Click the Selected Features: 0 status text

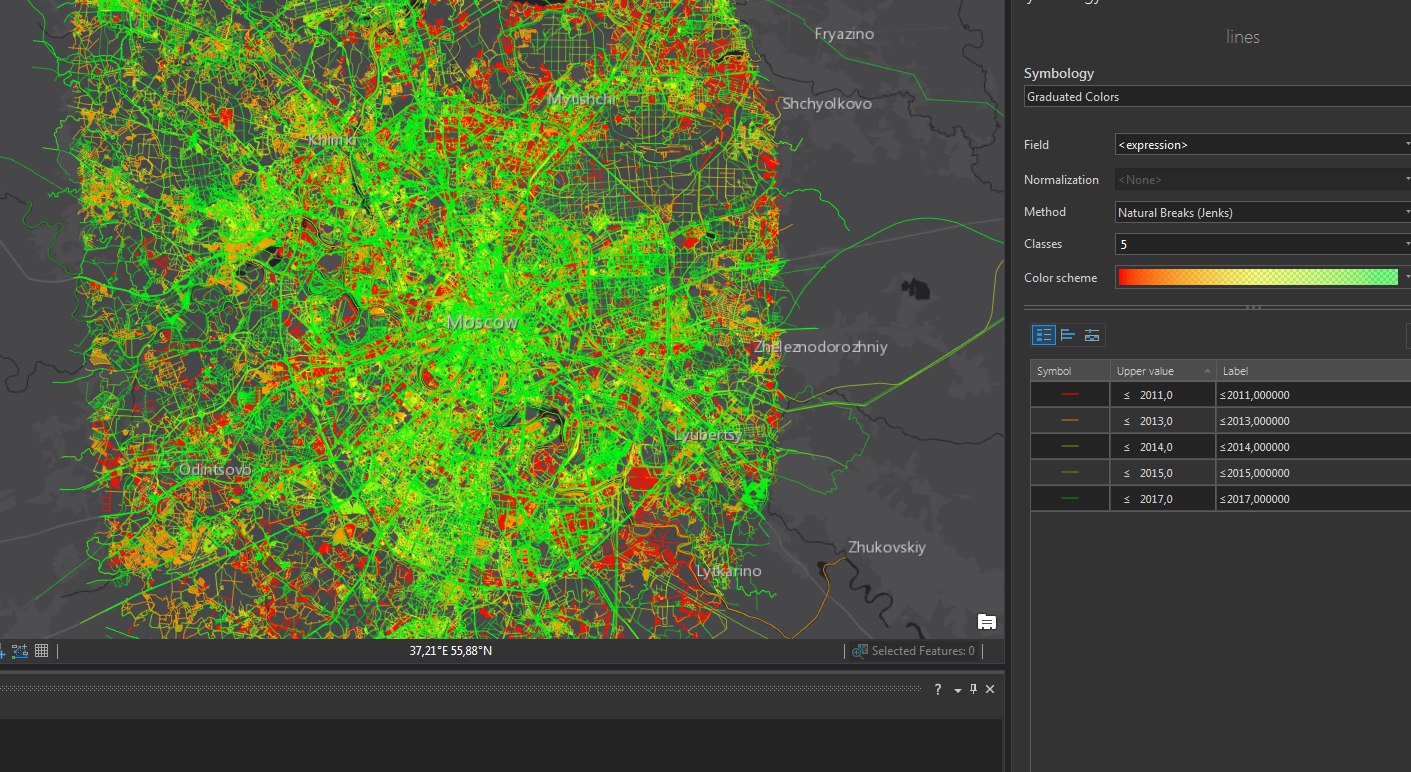[923, 651]
